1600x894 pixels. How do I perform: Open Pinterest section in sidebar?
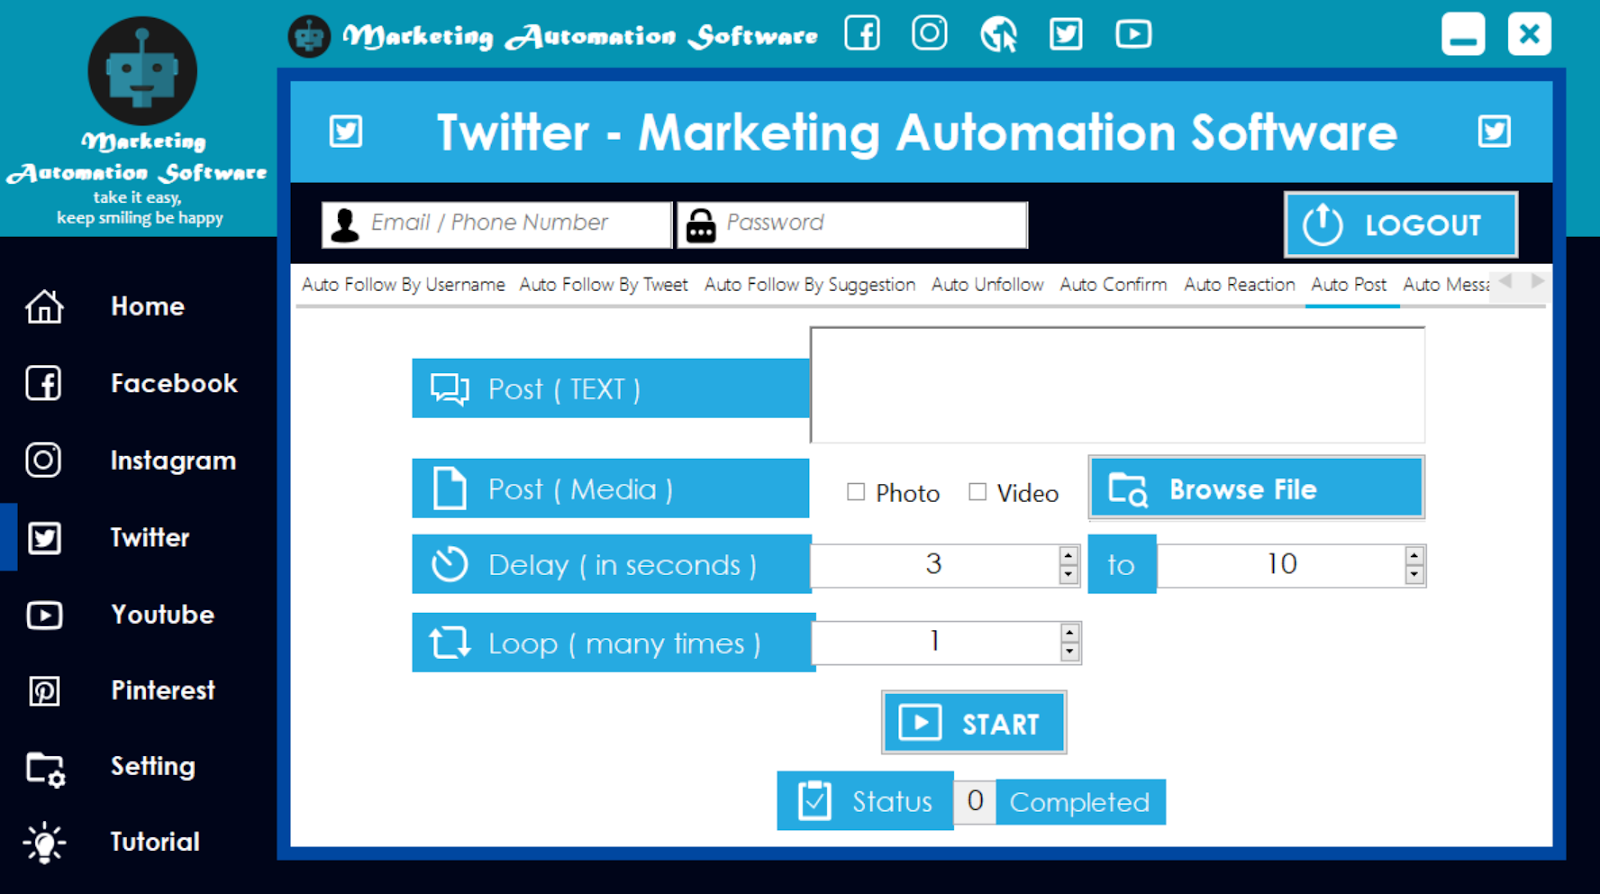(162, 690)
